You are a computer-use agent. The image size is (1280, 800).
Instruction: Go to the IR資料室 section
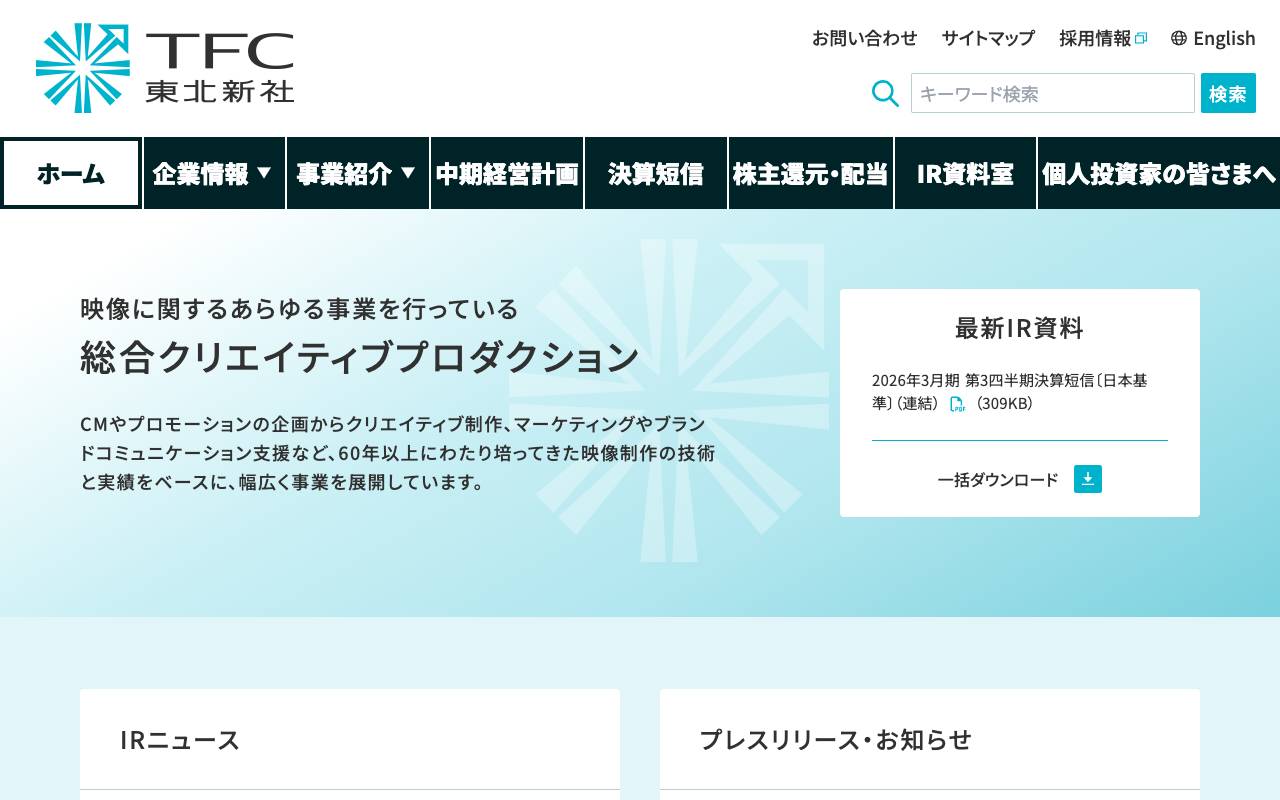[x=964, y=172]
